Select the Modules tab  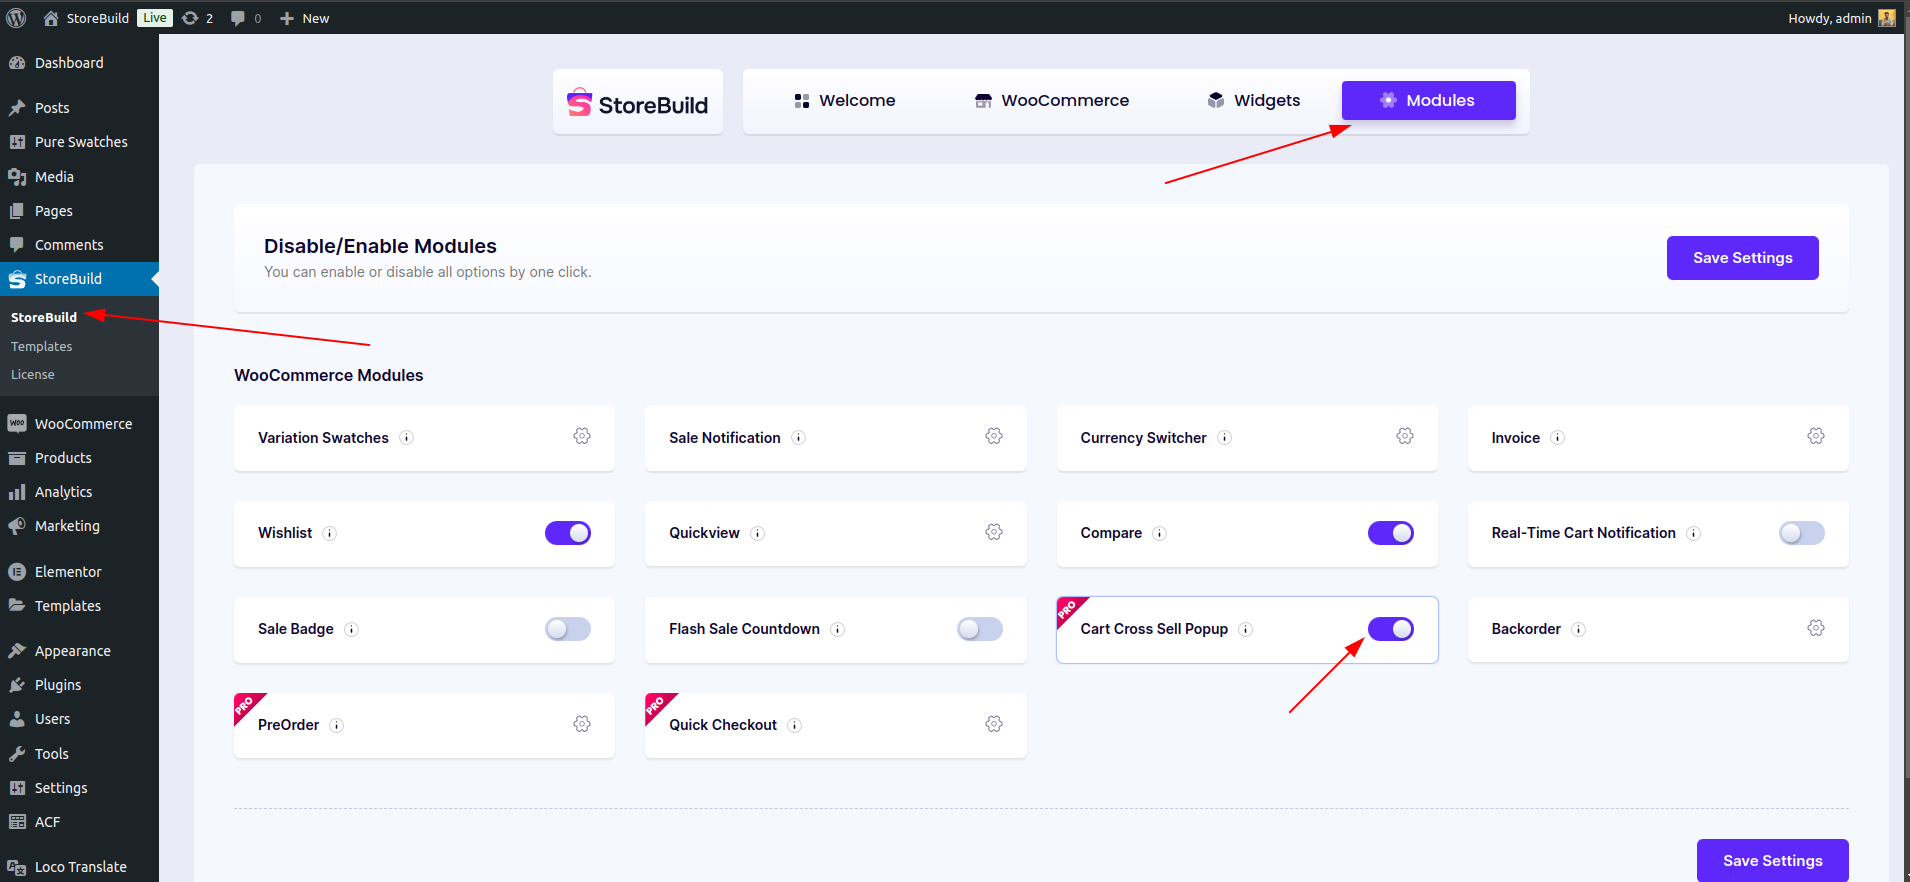[x=1429, y=100]
